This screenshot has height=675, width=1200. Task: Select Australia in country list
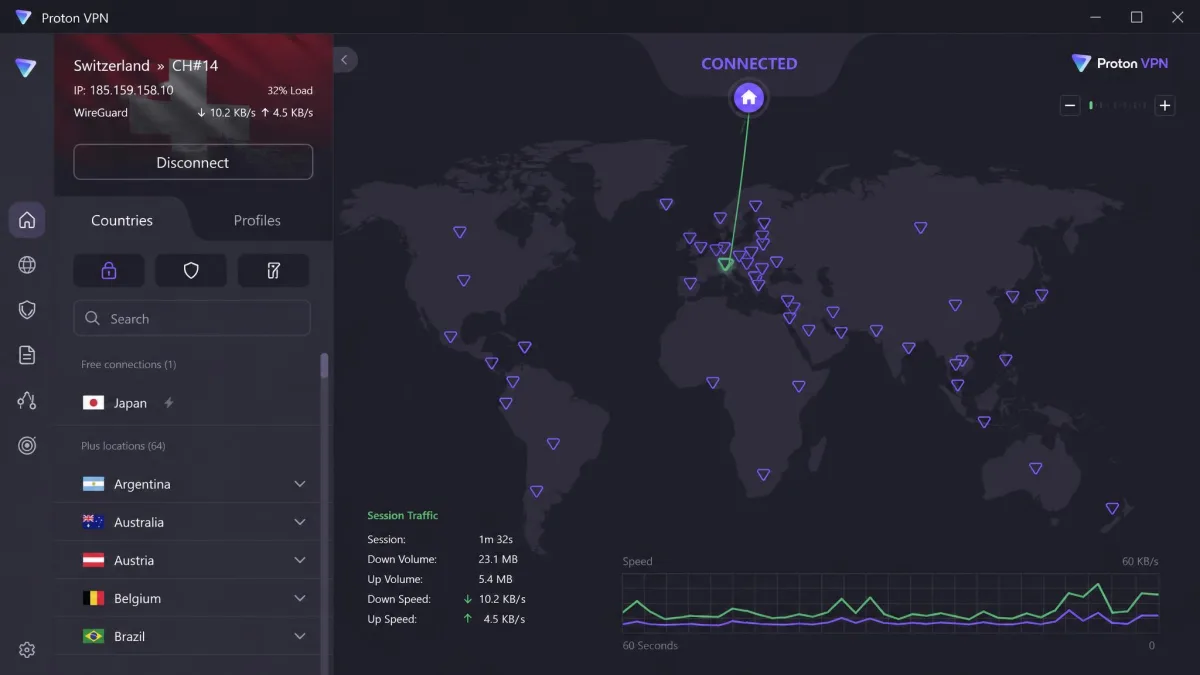pyautogui.click(x=188, y=522)
